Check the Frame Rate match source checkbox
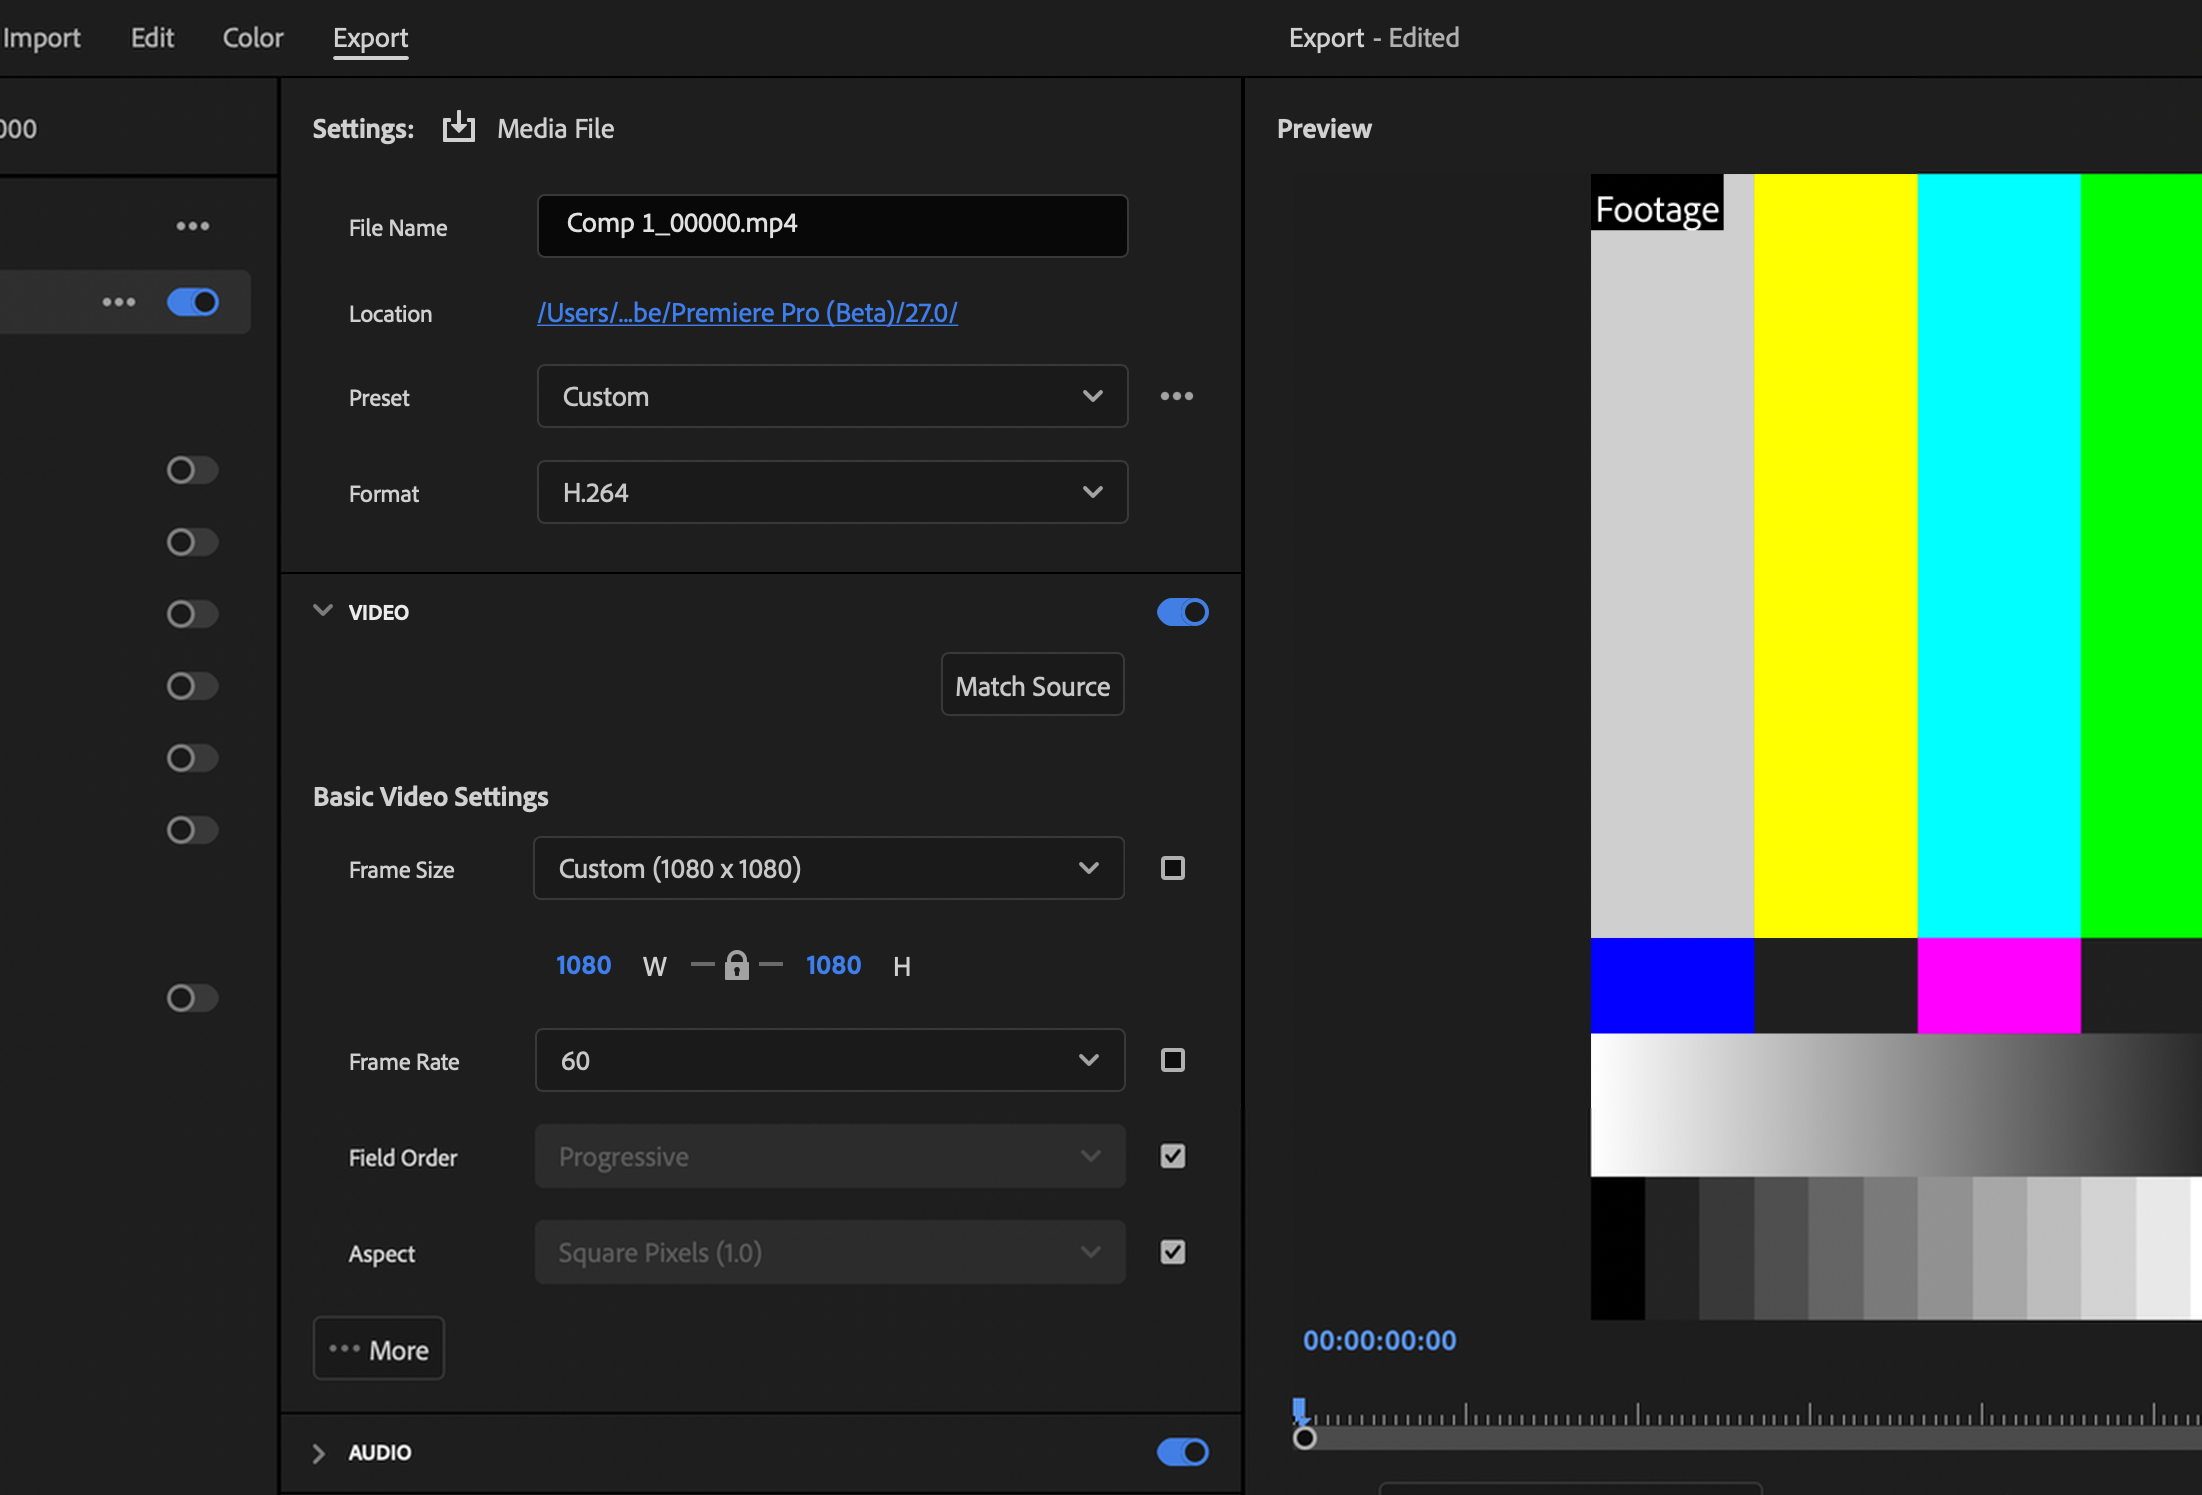The height and width of the screenshot is (1495, 2202). point(1173,1060)
